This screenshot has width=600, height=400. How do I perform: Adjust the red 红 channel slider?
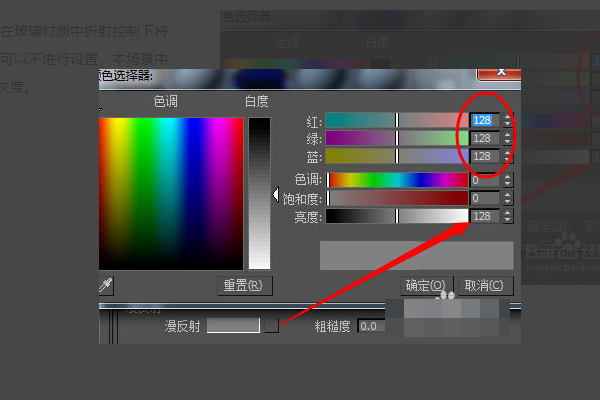pyautogui.click(x=397, y=120)
